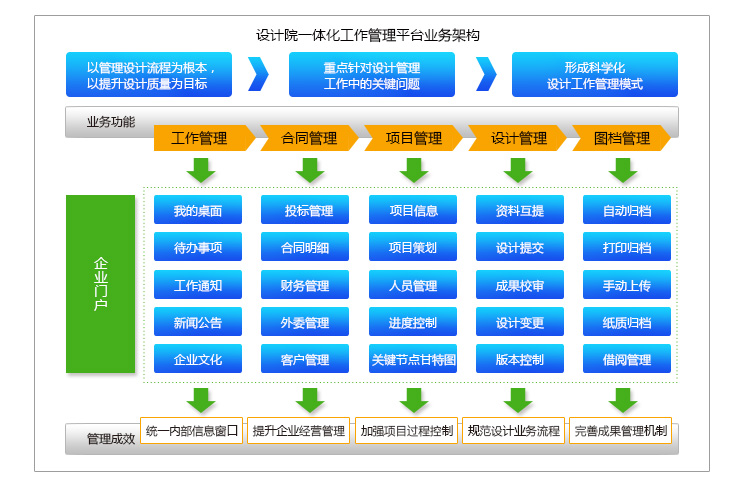Open the 关键节点甘特图 button
The image size is (750, 492).
(x=413, y=359)
